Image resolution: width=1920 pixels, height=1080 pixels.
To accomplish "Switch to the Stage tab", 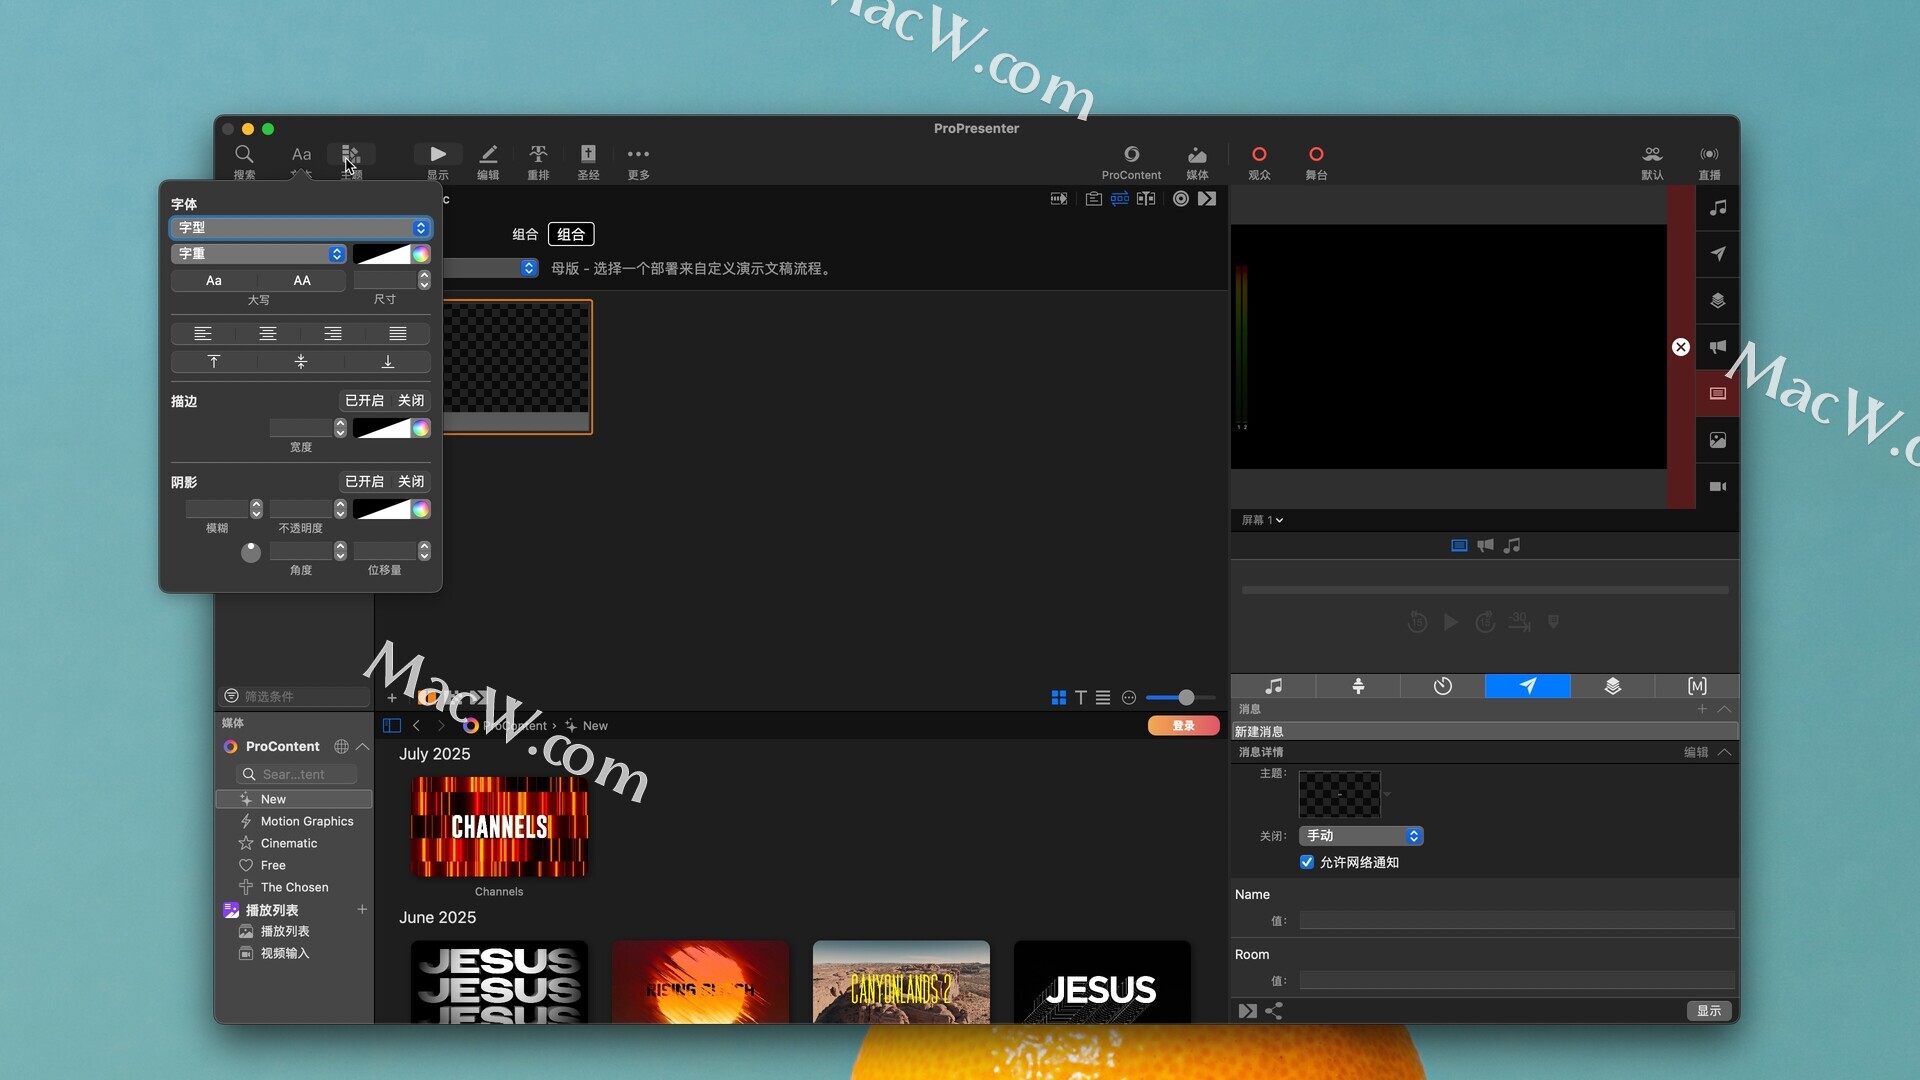I will [x=1358, y=686].
